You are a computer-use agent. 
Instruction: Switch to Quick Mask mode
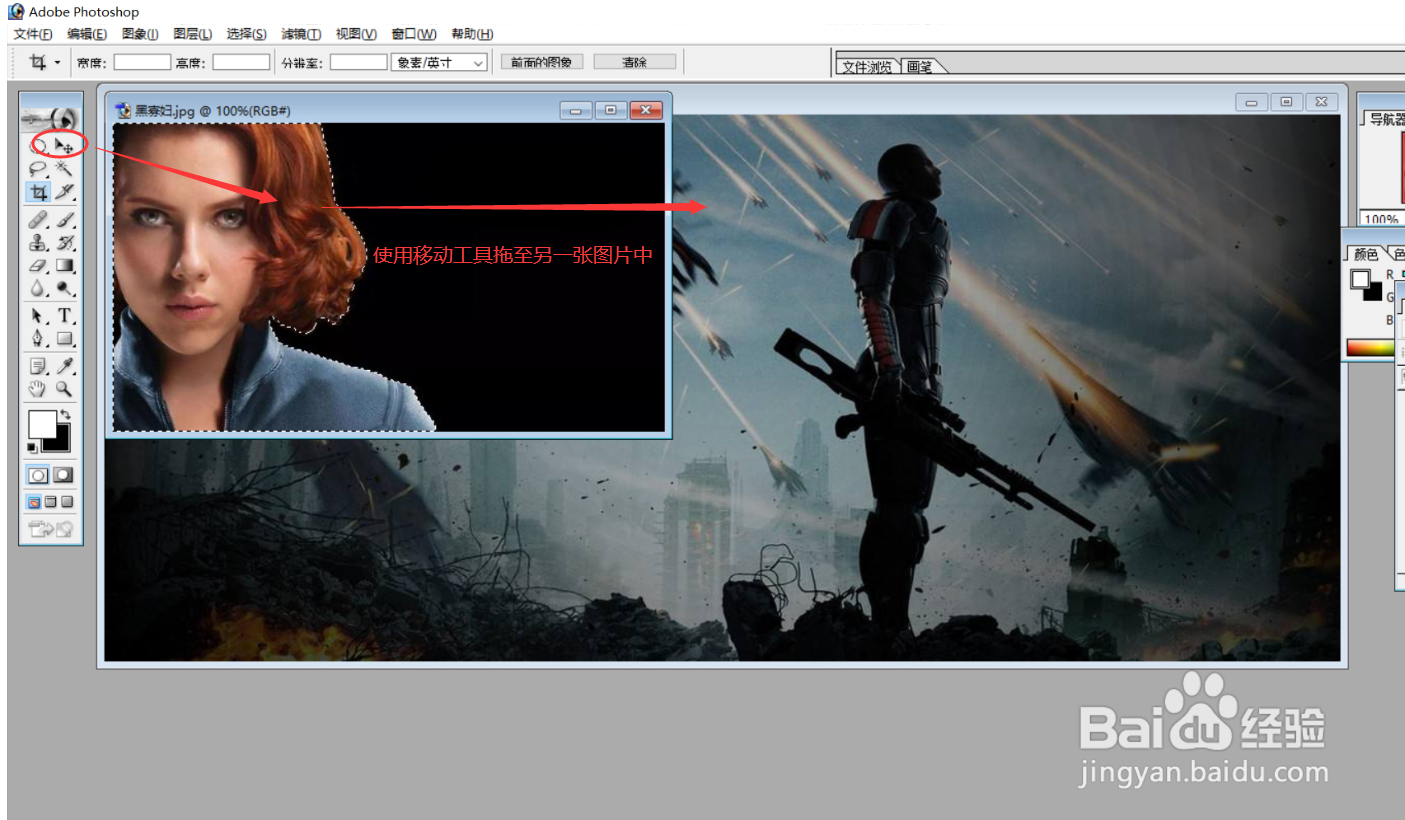point(63,475)
